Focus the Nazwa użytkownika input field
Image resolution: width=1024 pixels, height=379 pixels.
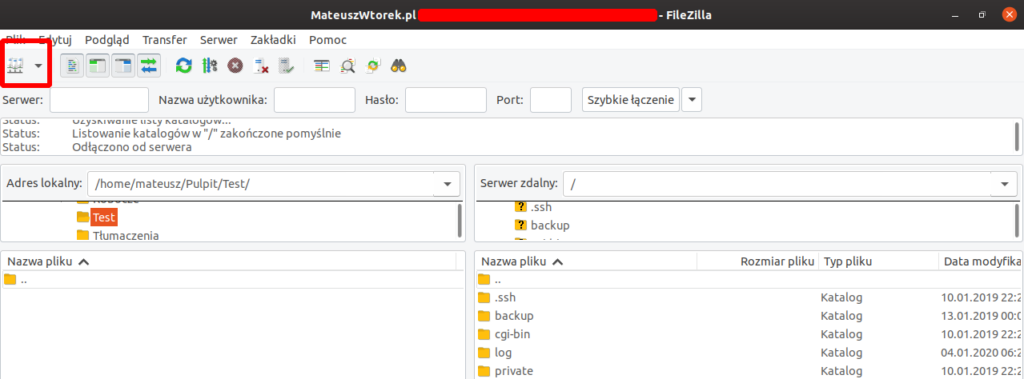[315, 100]
